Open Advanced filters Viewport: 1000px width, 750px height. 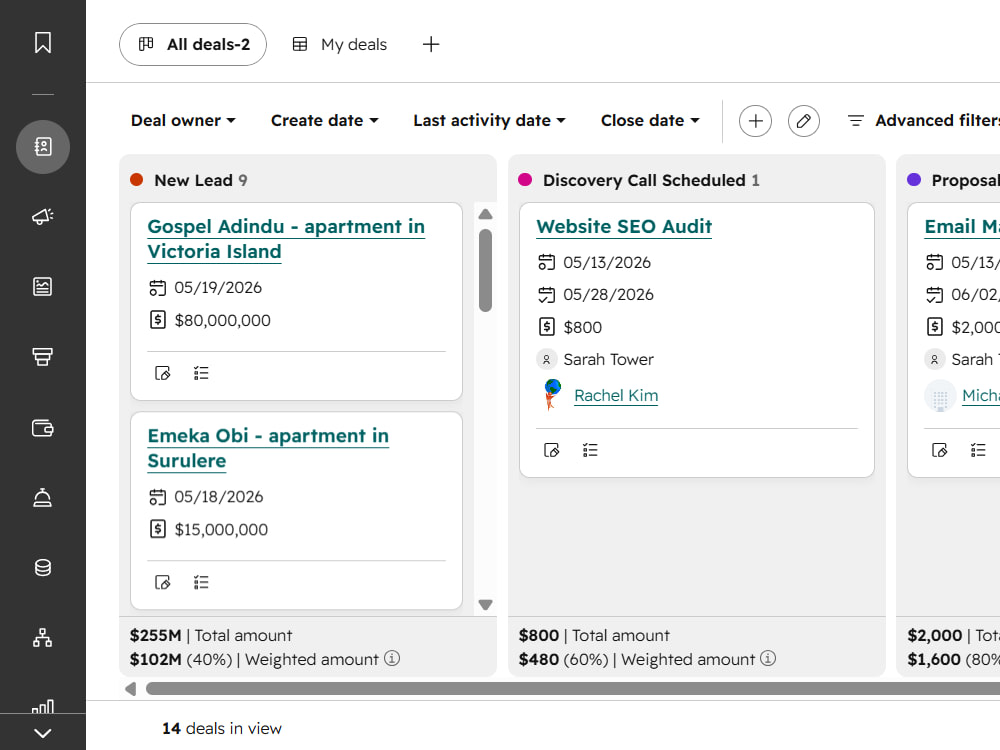point(923,121)
